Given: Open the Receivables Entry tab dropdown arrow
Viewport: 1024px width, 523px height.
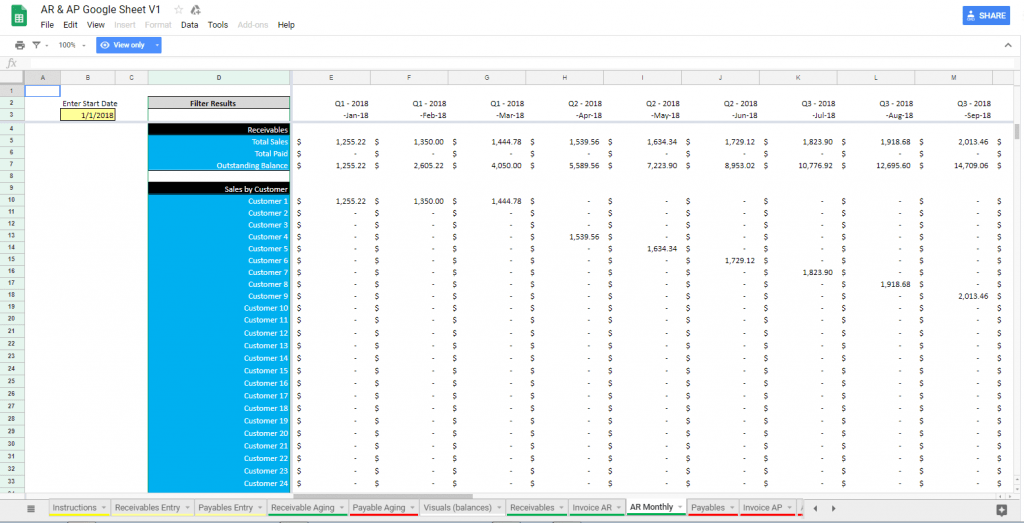Looking at the screenshot, I should 187,507.
